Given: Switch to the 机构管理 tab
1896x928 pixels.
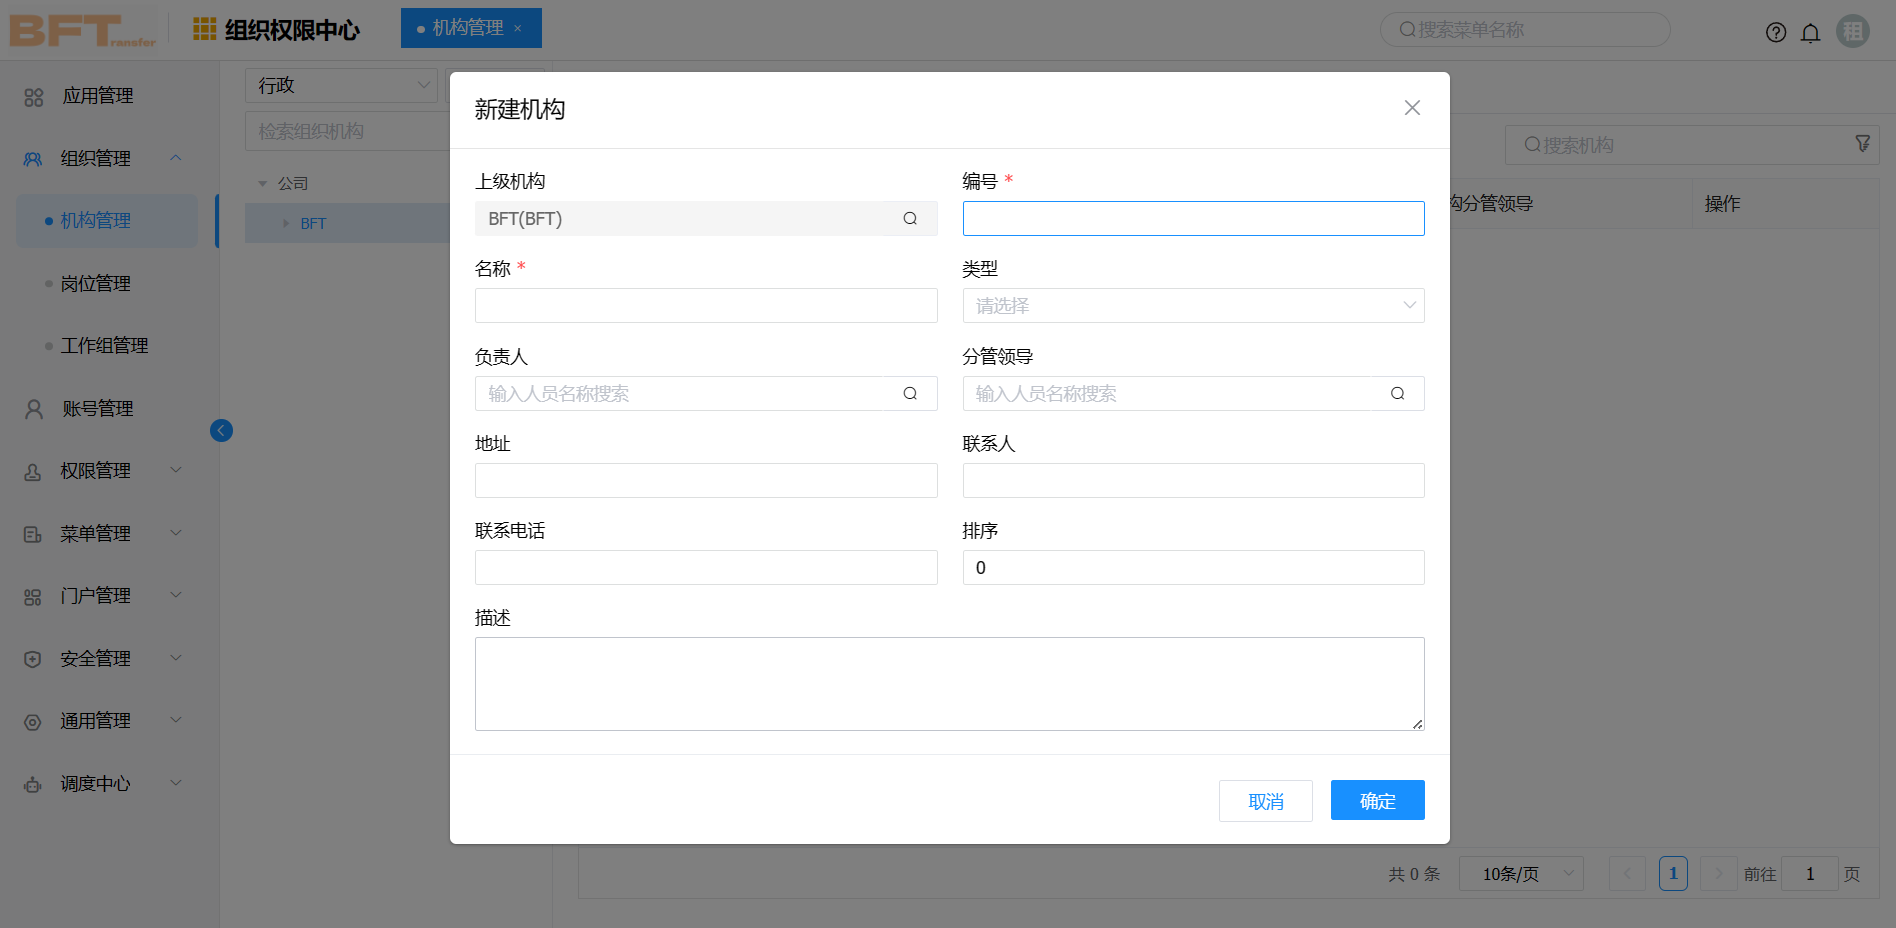Looking at the screenshot, I should (468, 28).
